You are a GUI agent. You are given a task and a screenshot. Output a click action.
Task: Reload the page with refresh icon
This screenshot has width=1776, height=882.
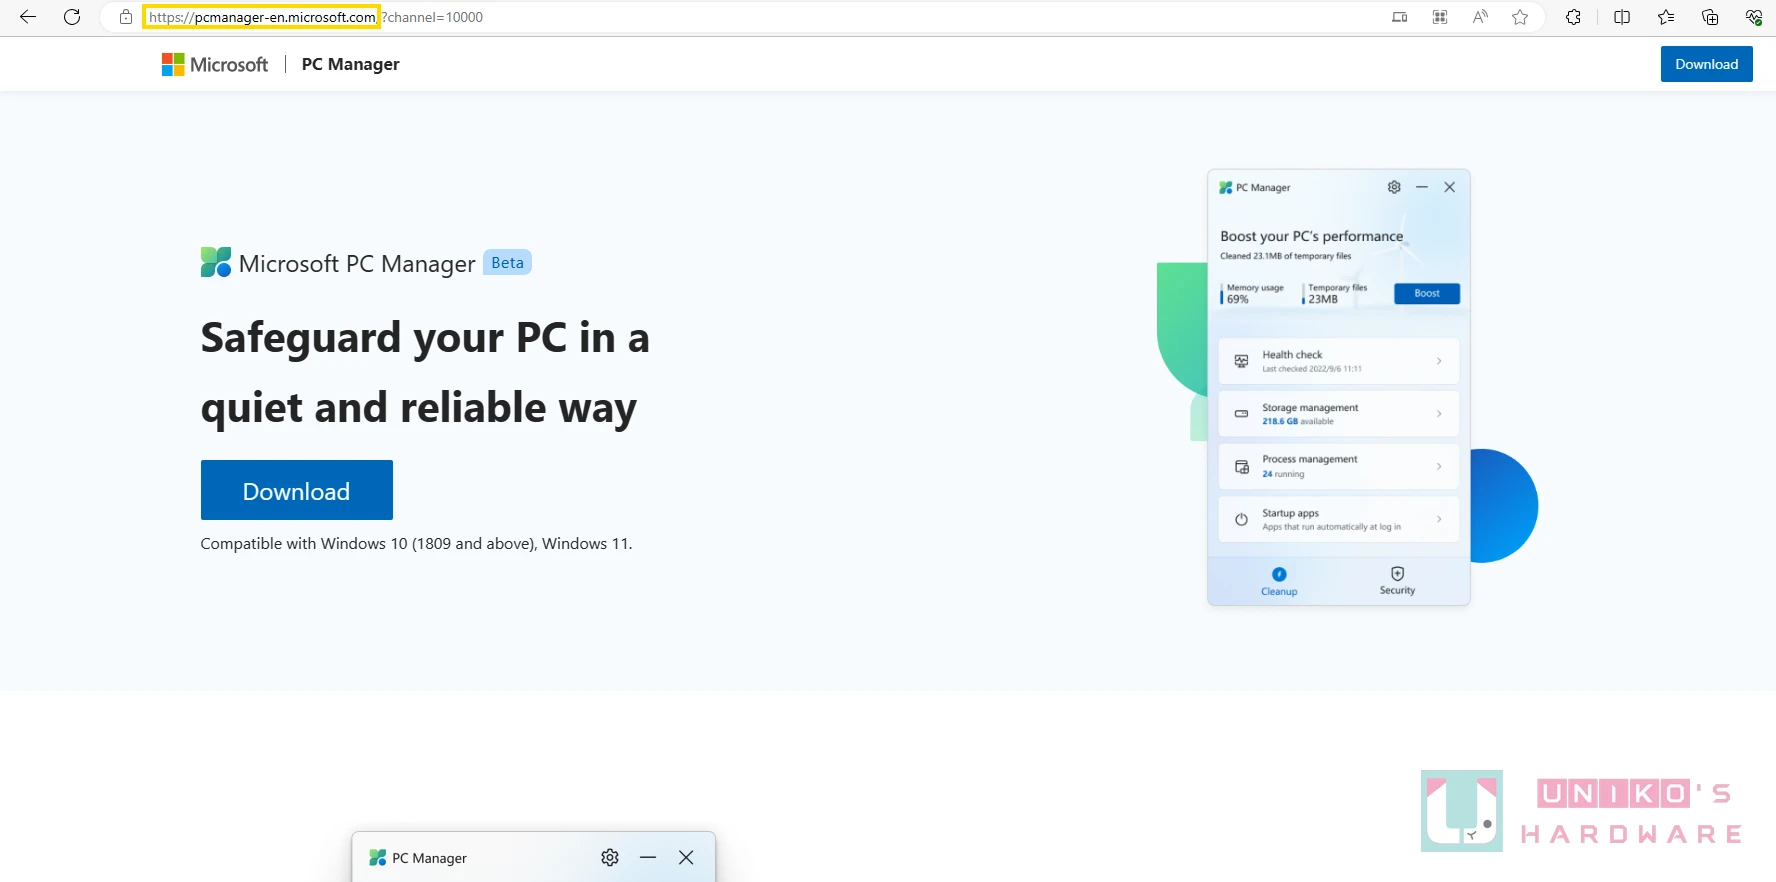tap(72, 17)
